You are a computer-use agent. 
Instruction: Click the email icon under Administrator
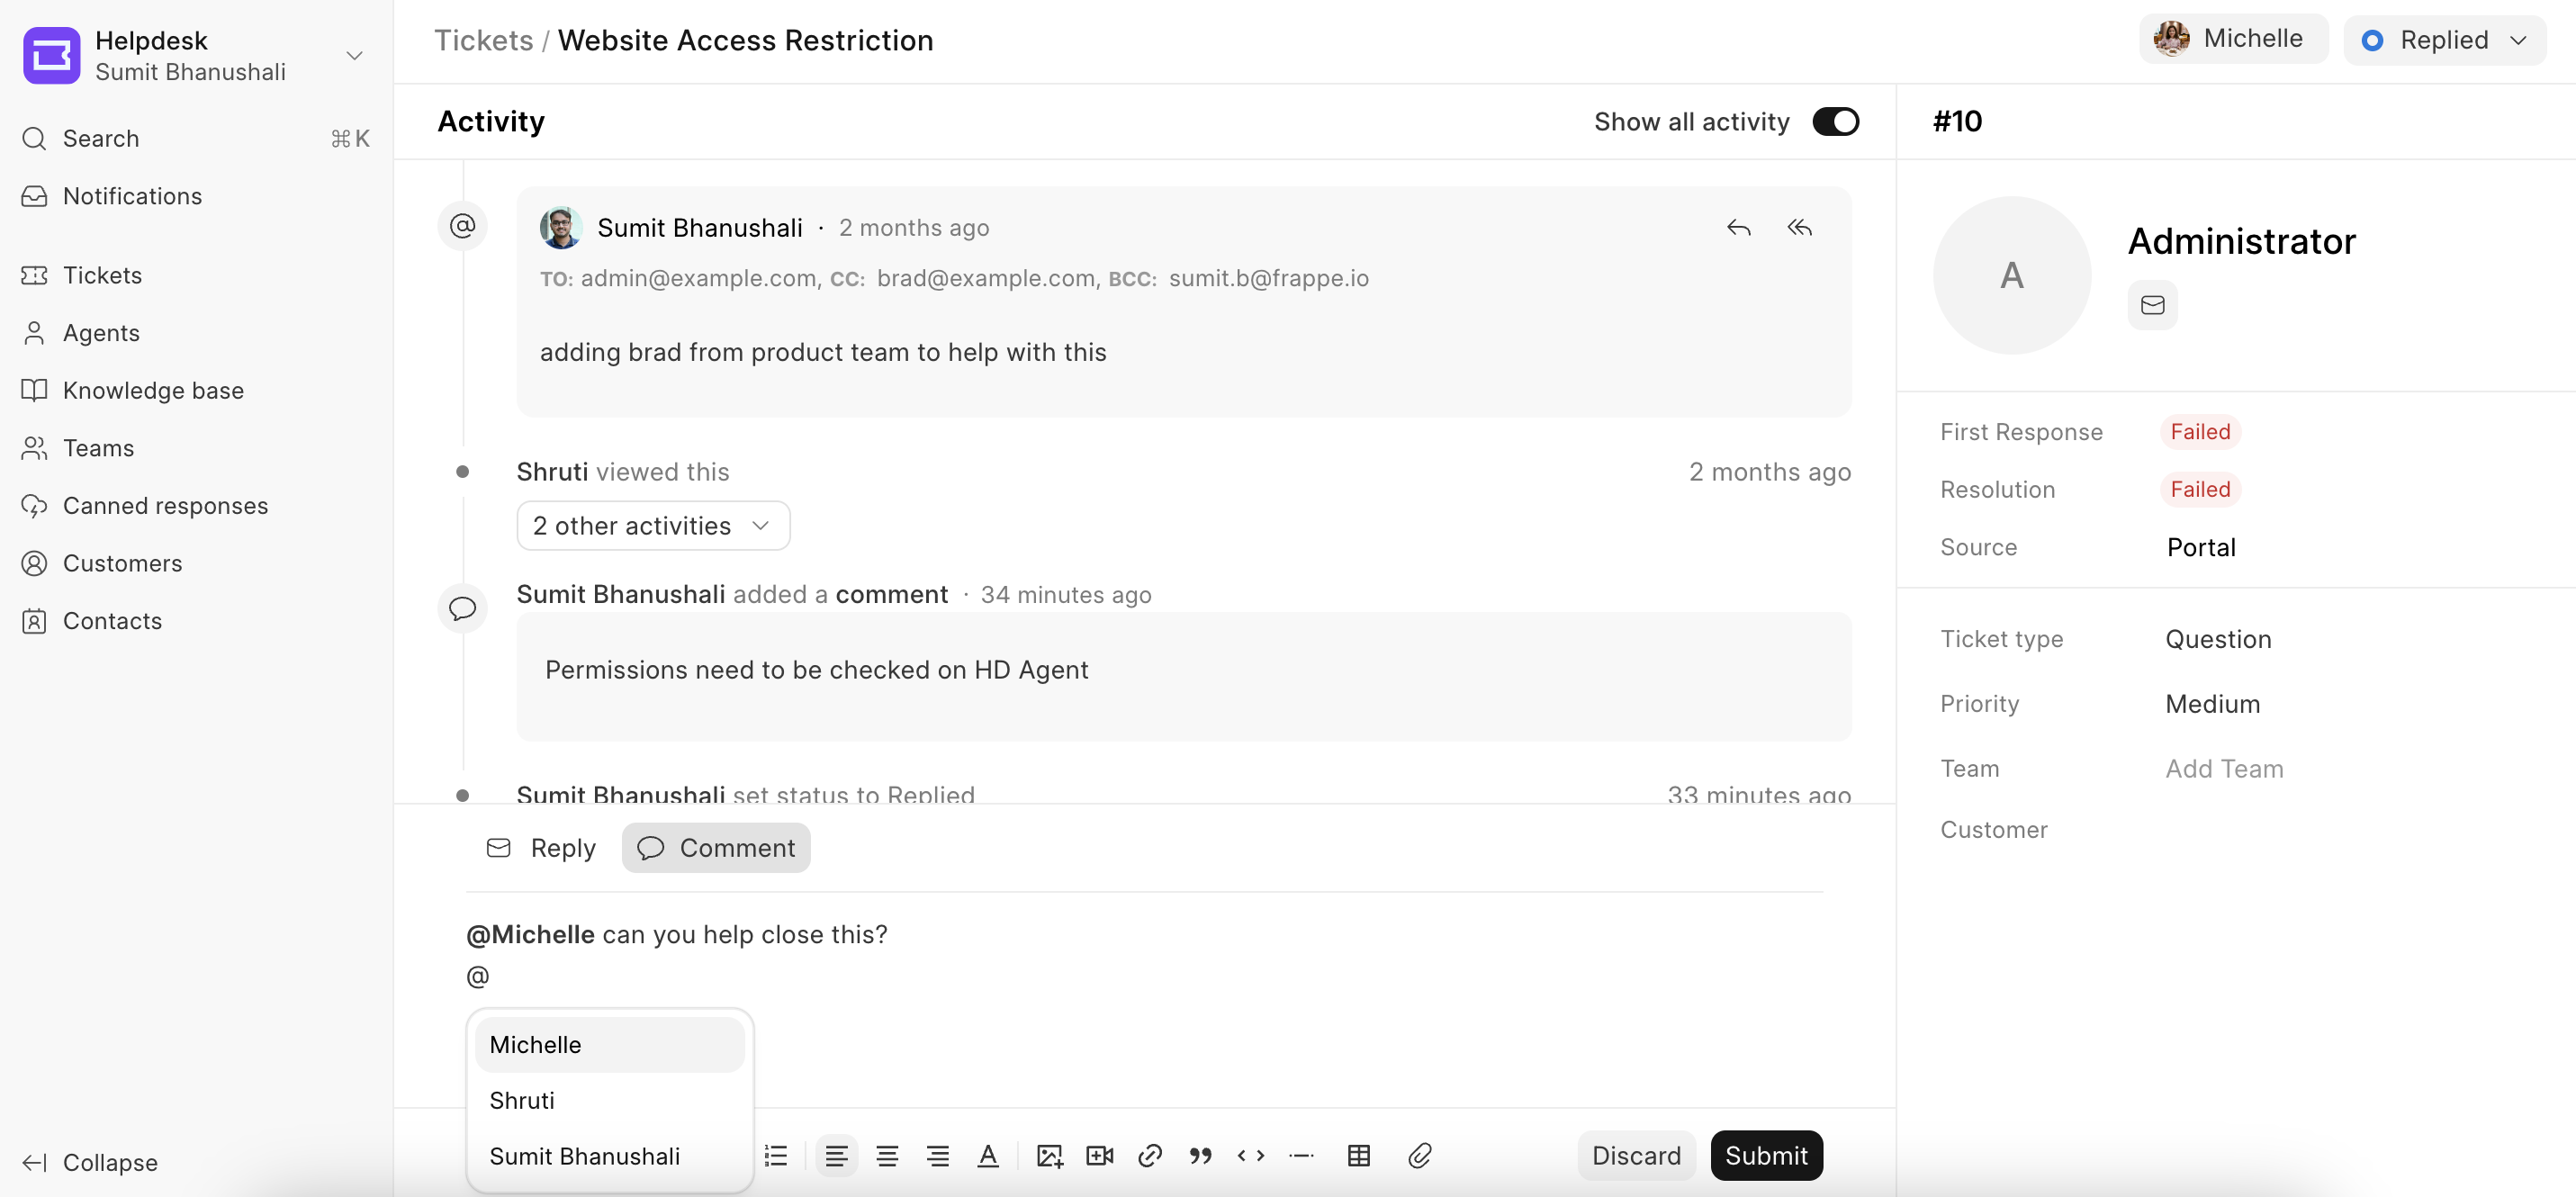point(2154,304)
